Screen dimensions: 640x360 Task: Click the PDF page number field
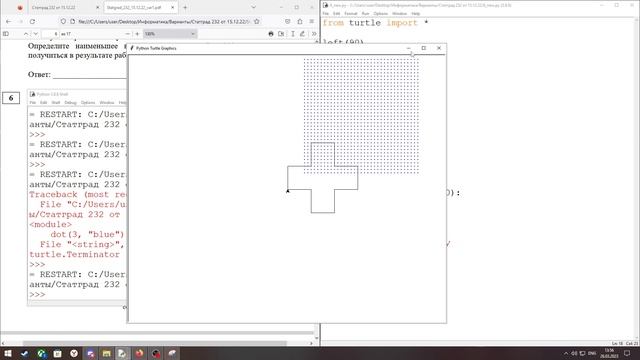pyautogui.click(x=51, y=34)
